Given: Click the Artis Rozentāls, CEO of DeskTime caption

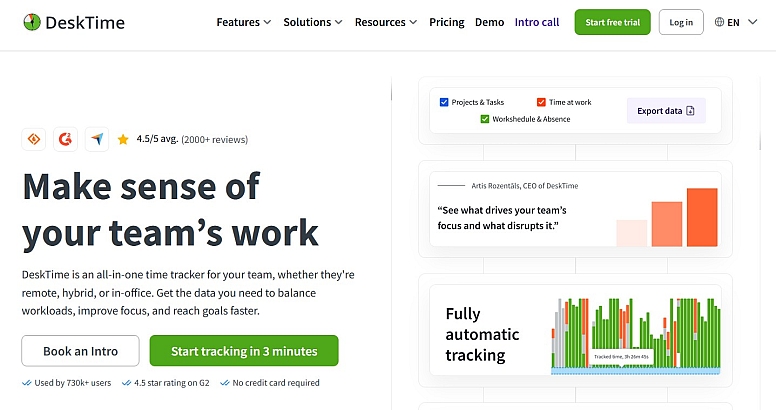Looking at the screenshot, I should [x=525, y=186].
